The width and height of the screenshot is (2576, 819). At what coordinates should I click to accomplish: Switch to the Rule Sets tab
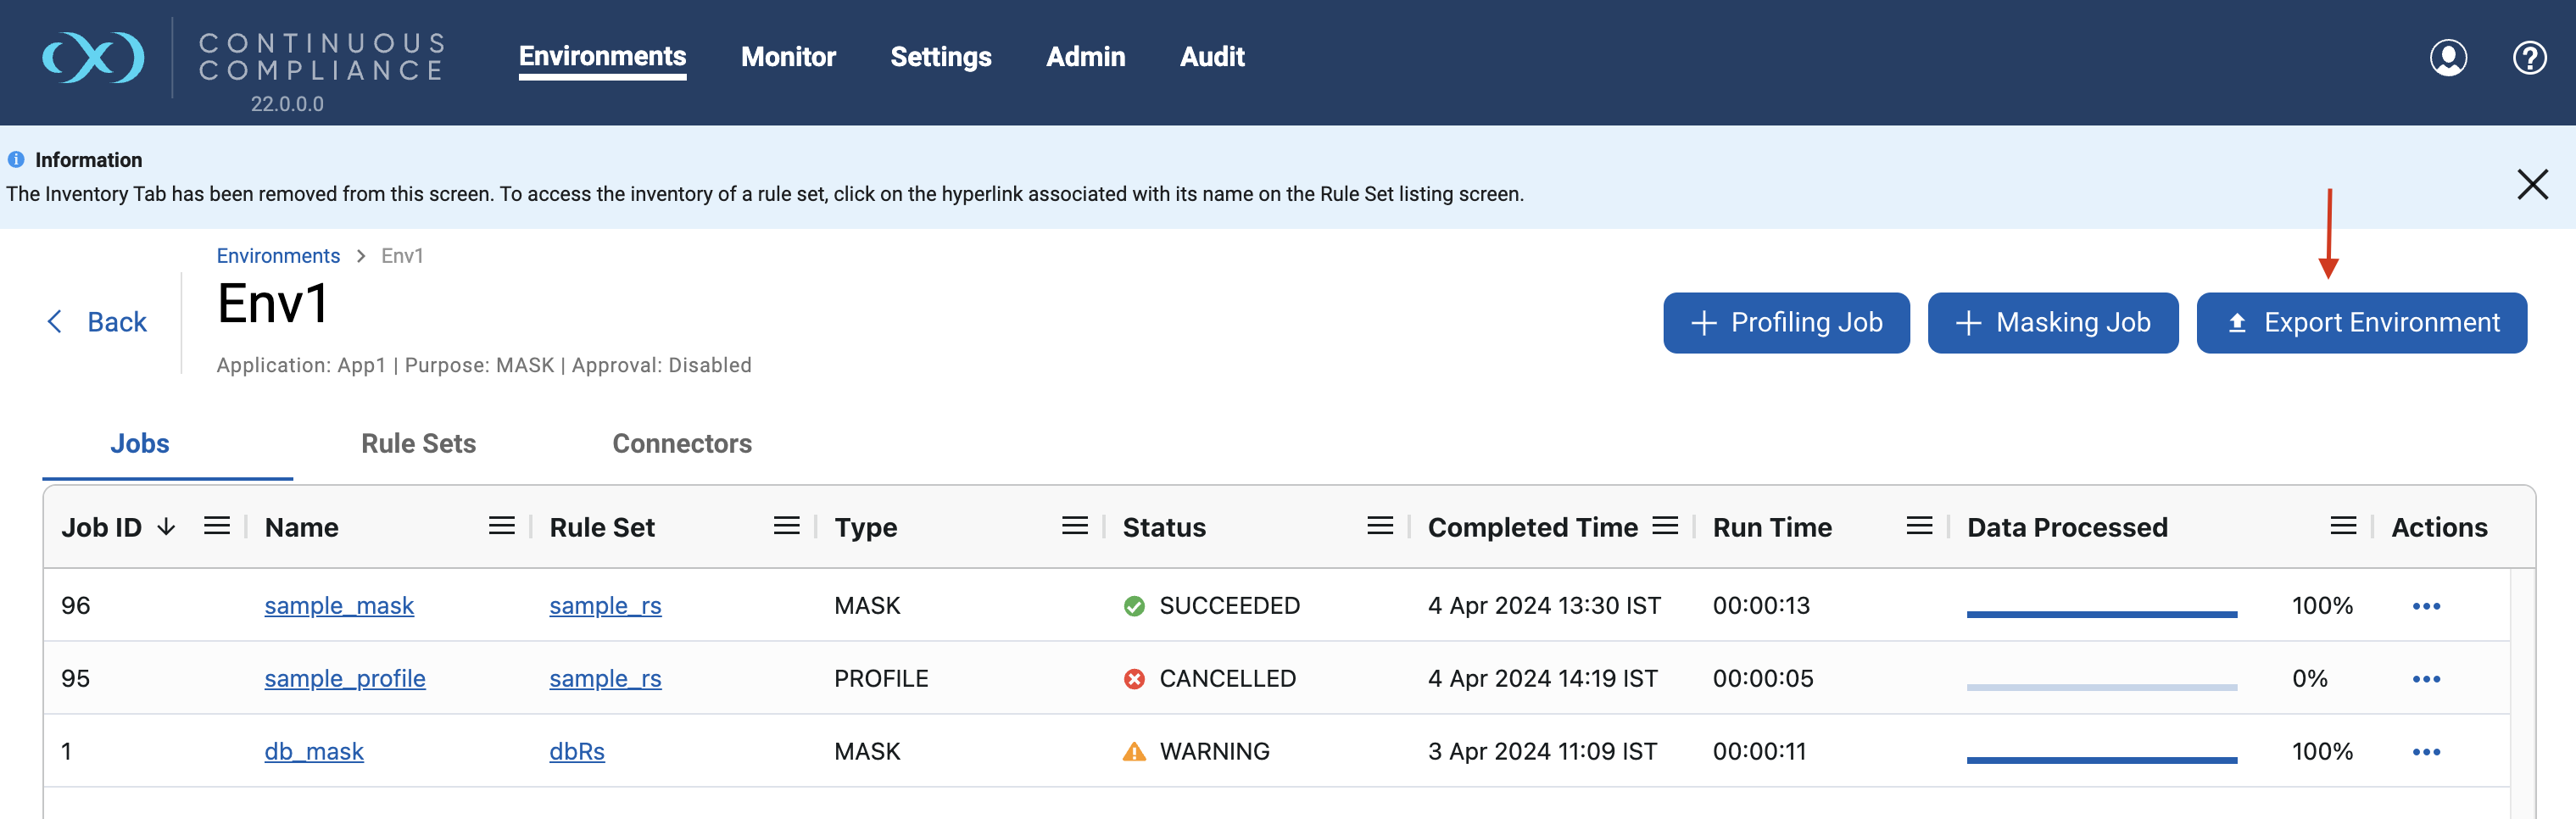[x=419, y=443]
